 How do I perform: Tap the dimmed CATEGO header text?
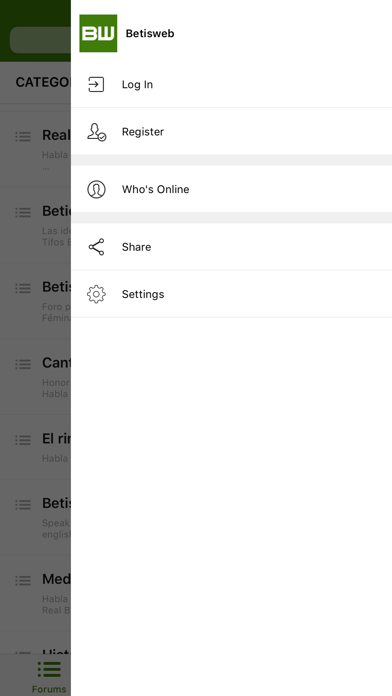(43, 82)
